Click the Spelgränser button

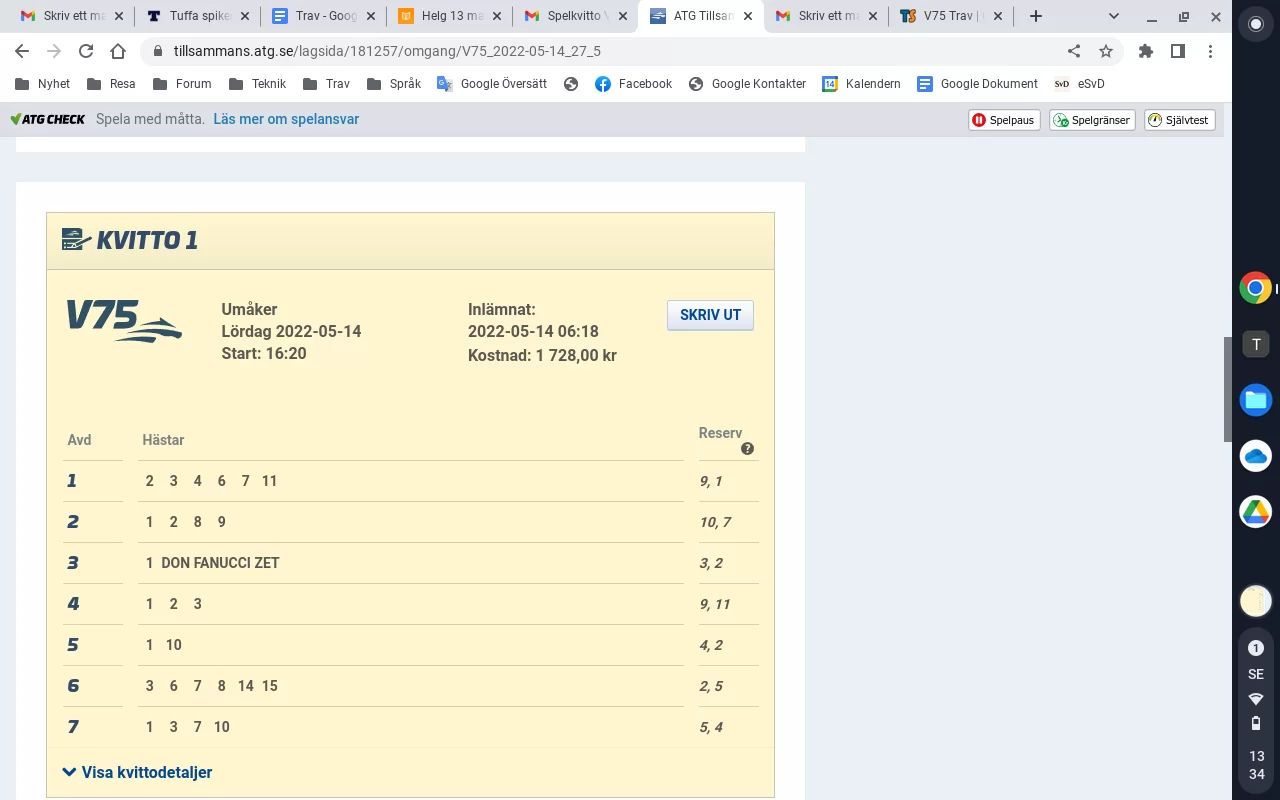tap(1092, 120)
